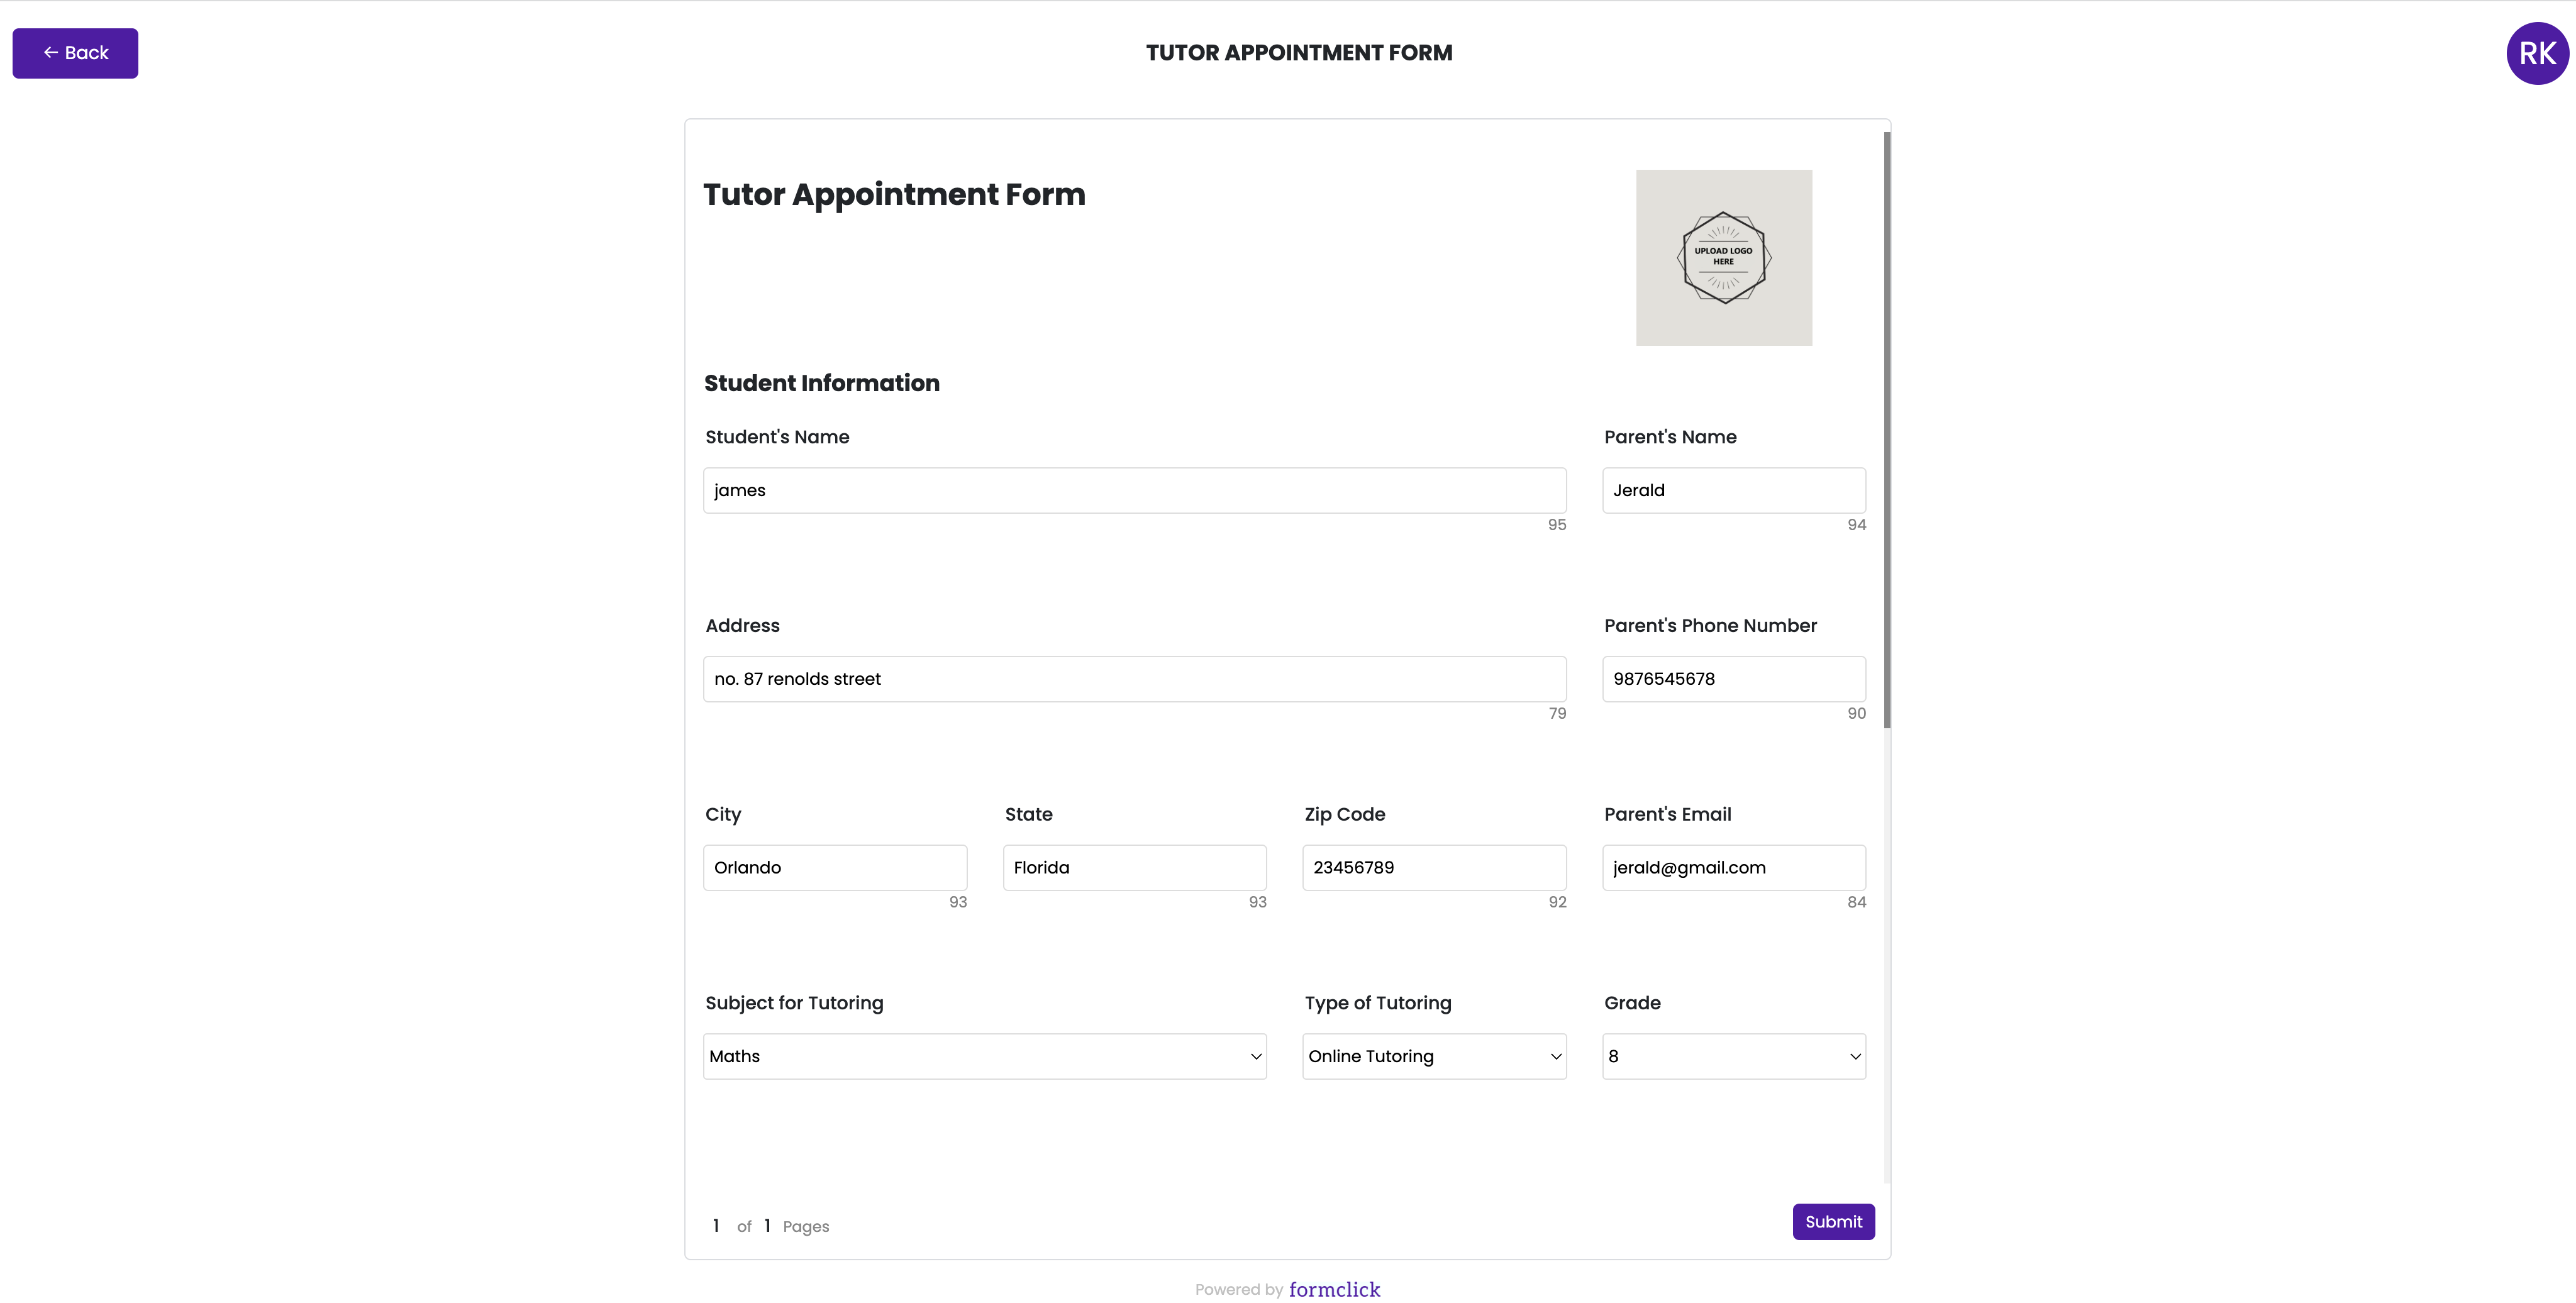Image resolution: width=2576 pixels, height=1303 pixels.
Task: Open the formclick link
Action: (x=1334, y=1290)
